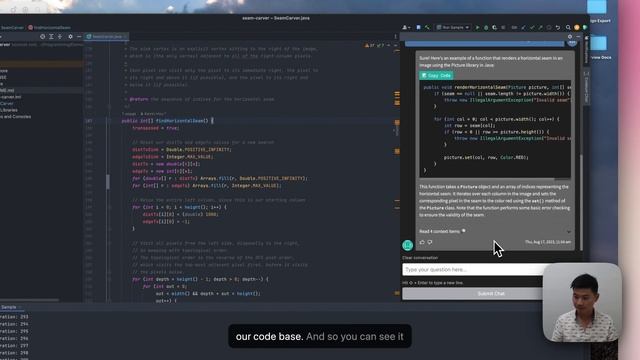This screenshot has width=640, height=360.
Task: Give thumbs up to the chat response
Action: coord(422,242)
